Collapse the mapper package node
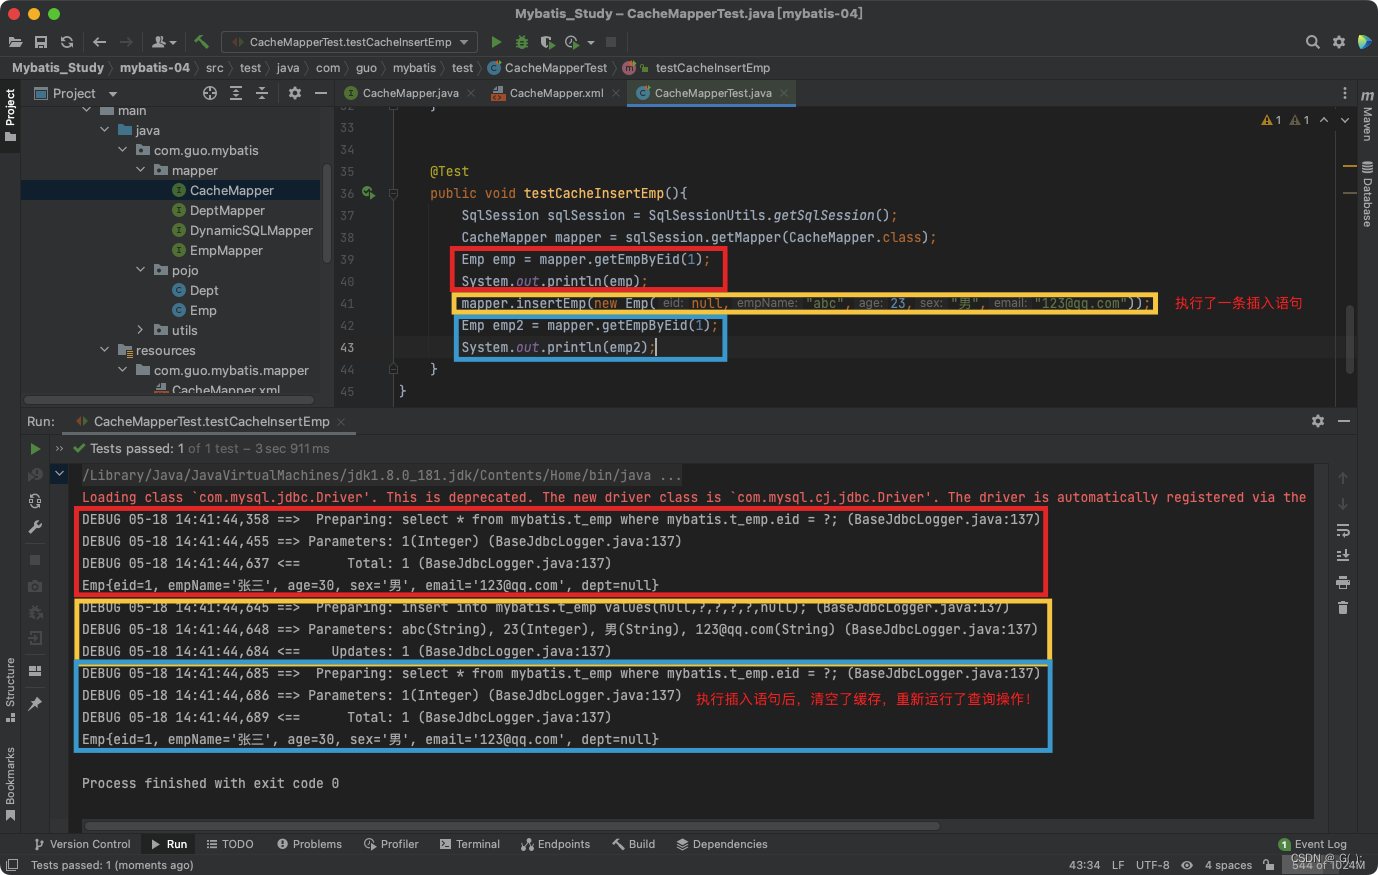 tap(141, 170)
